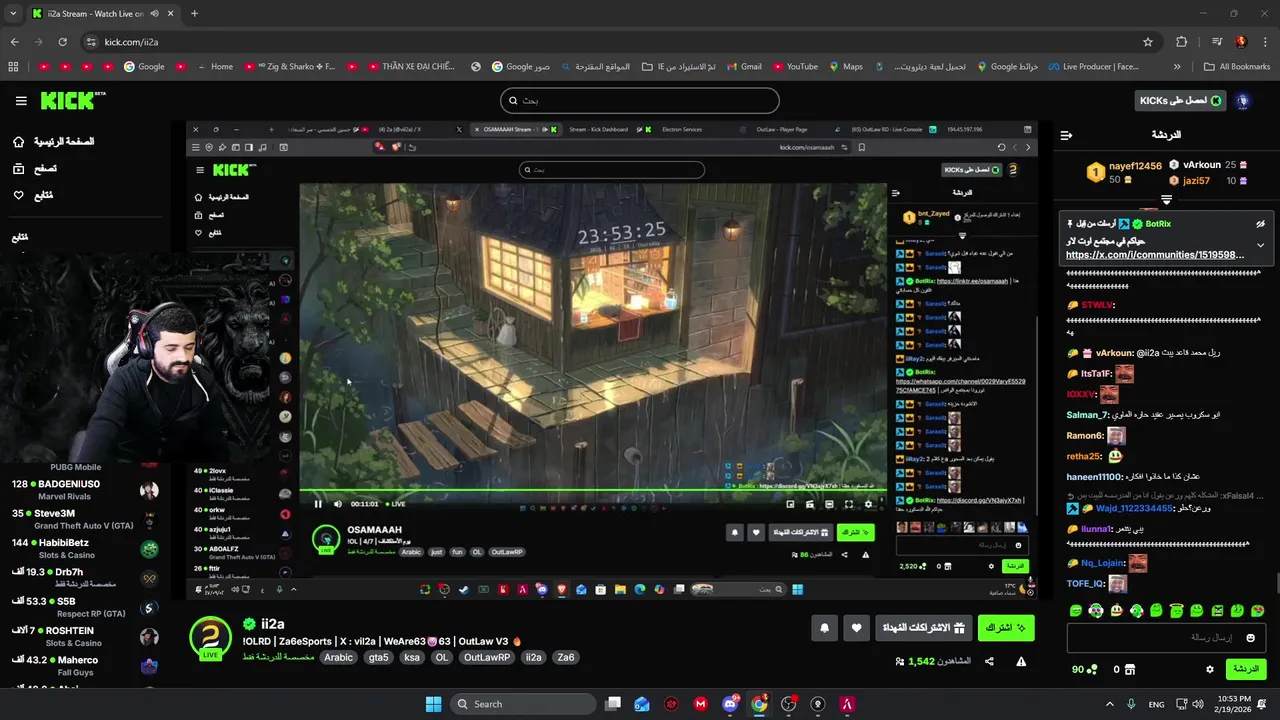Open the Windows Start menu
This screenshot has height=720, width=1280.
[433, 704]
